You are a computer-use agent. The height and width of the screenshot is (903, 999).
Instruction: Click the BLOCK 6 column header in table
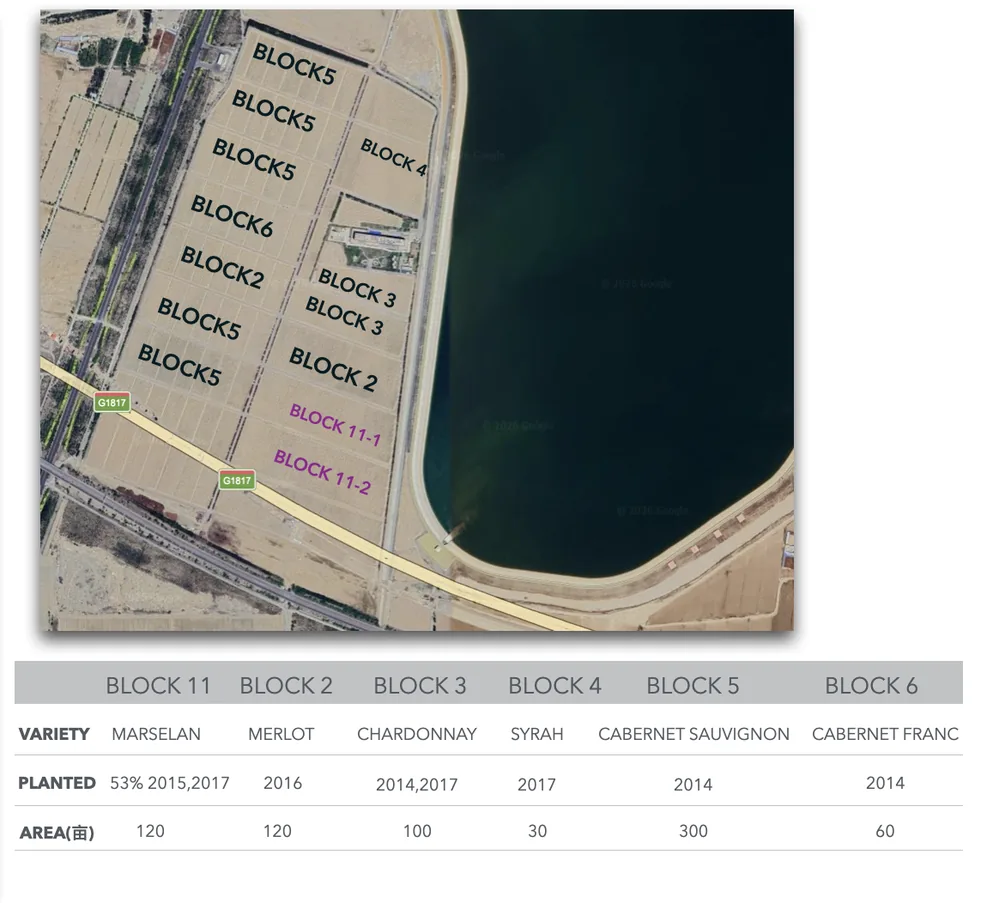[x=871, y=686]
